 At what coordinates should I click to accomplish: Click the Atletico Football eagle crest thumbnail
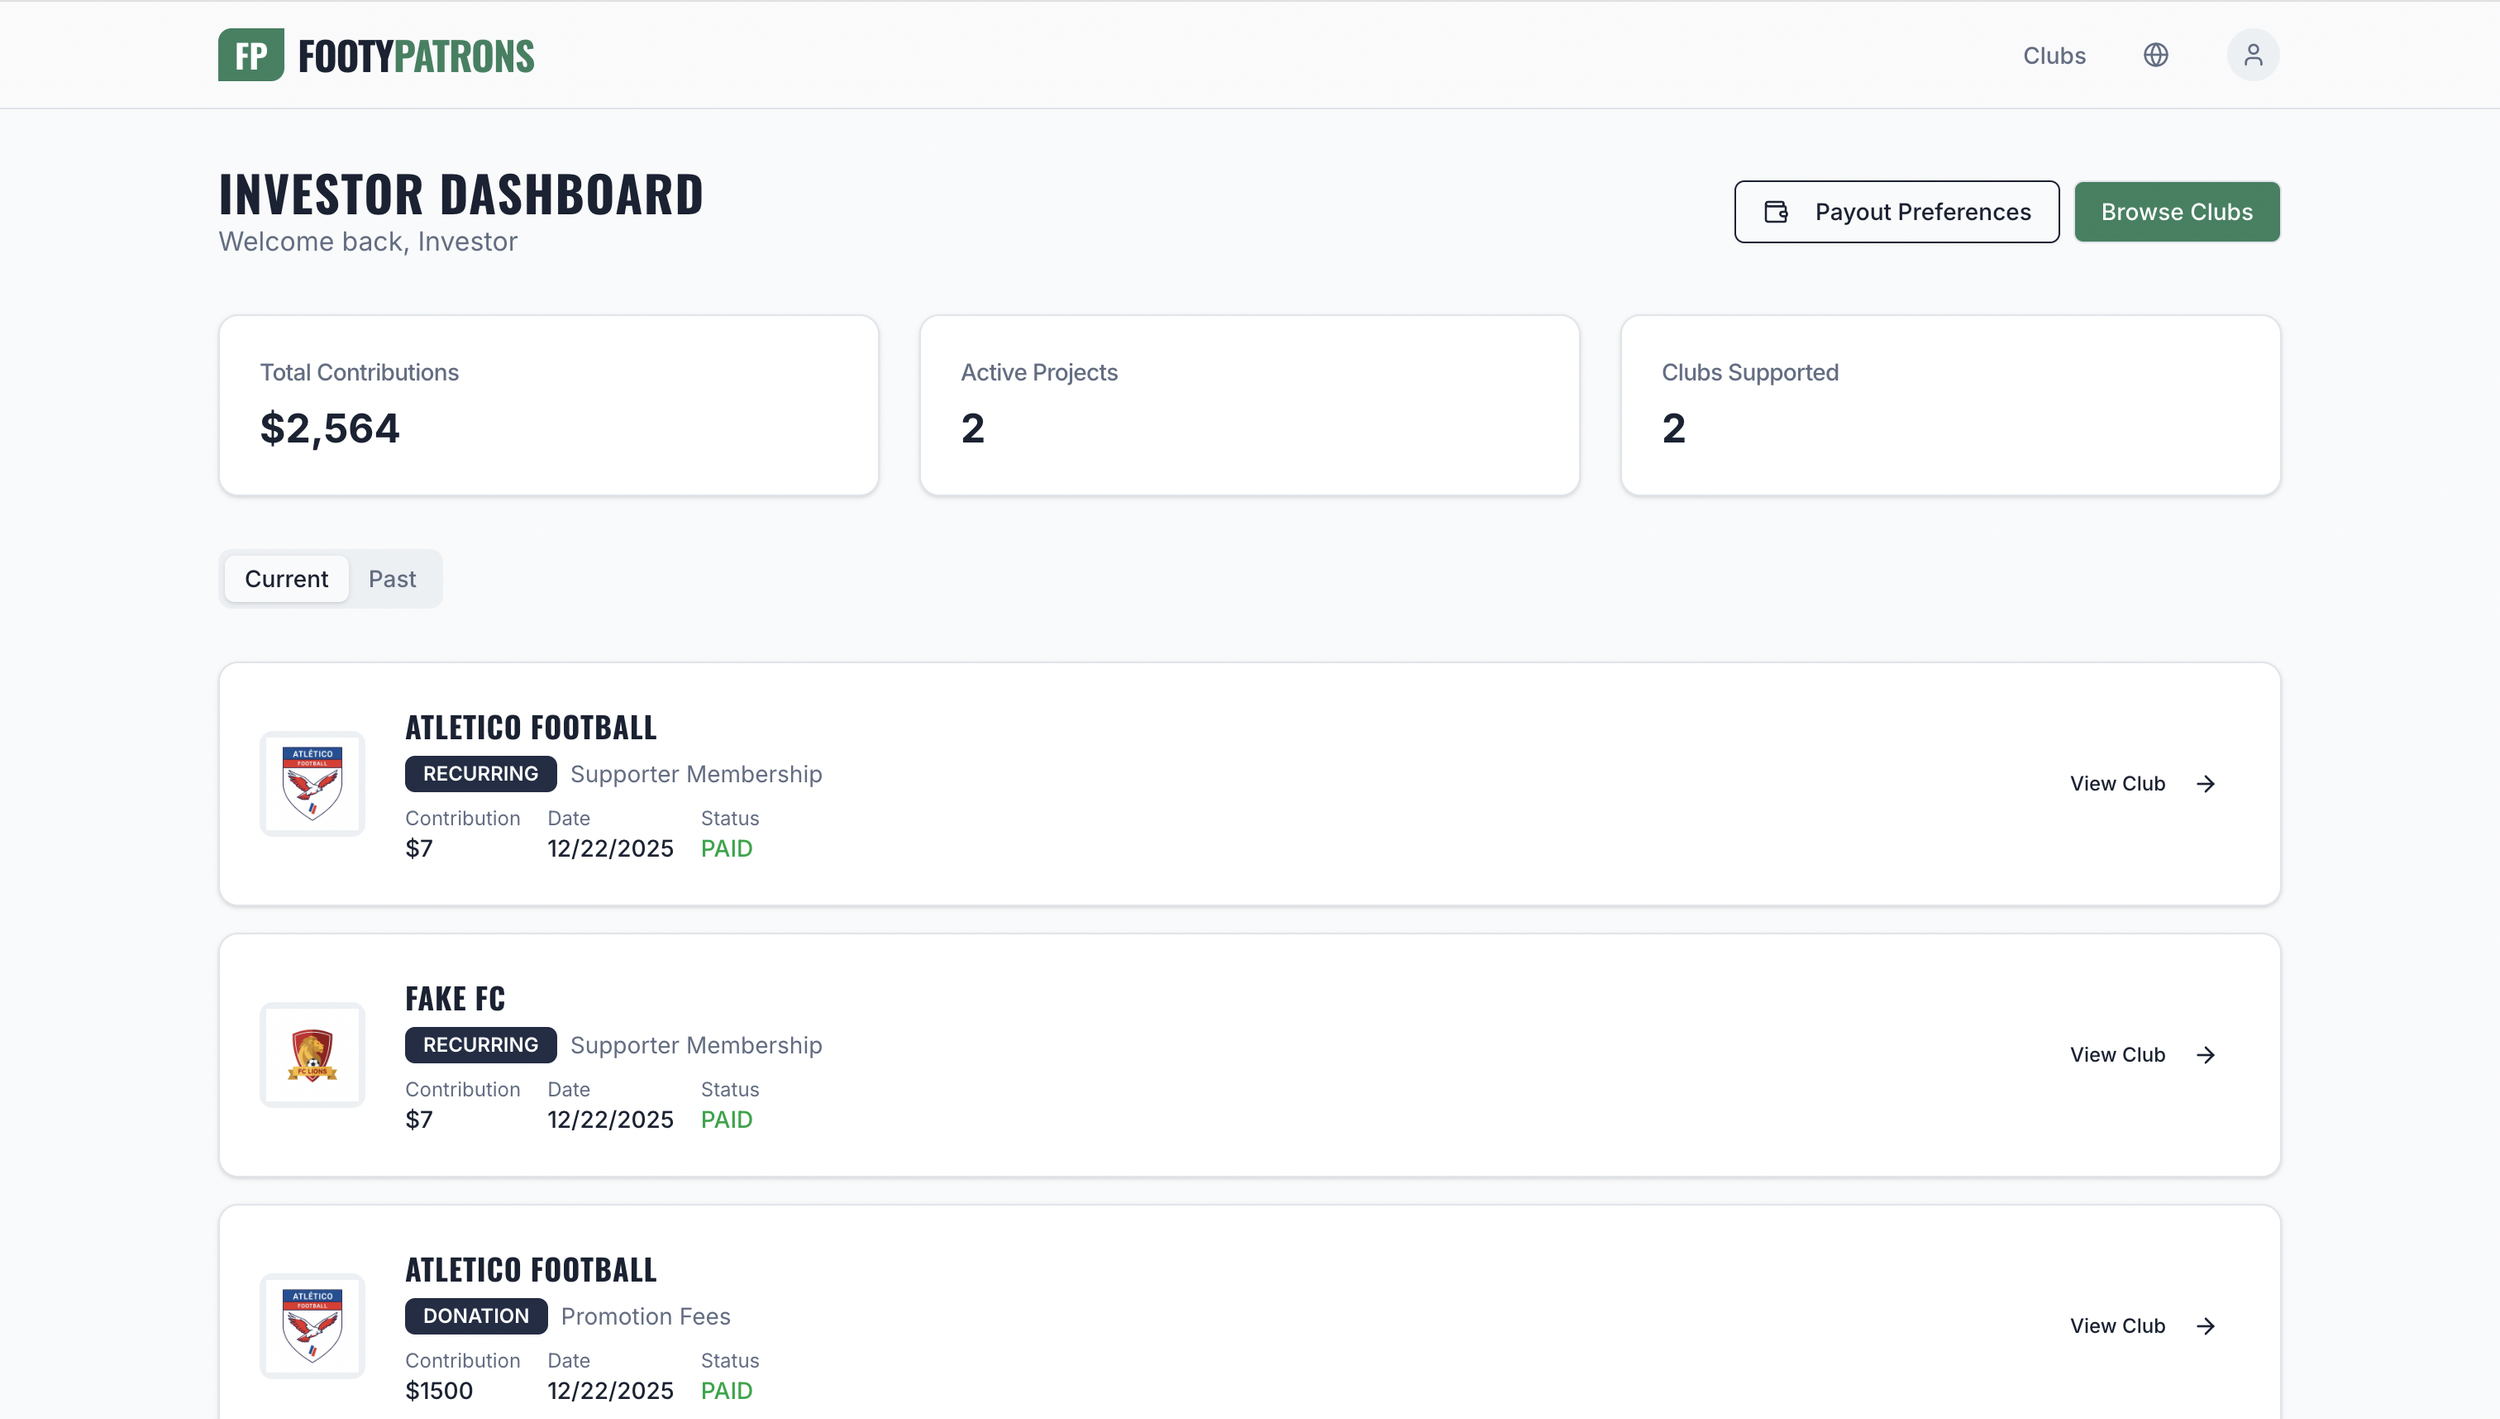[311, 784]
